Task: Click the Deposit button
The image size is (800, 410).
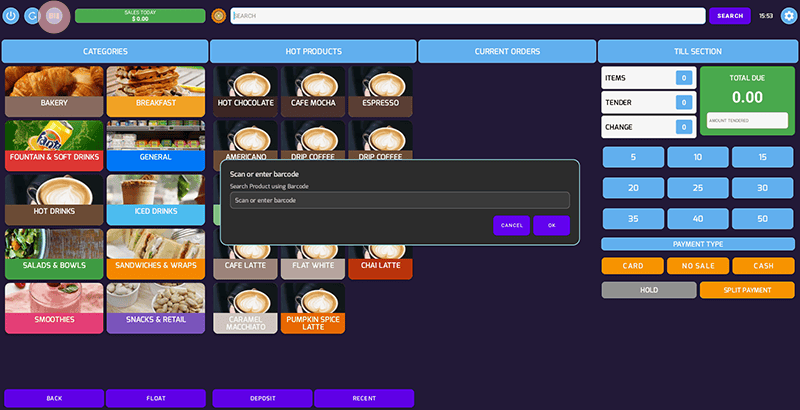Action: [262, 398]
